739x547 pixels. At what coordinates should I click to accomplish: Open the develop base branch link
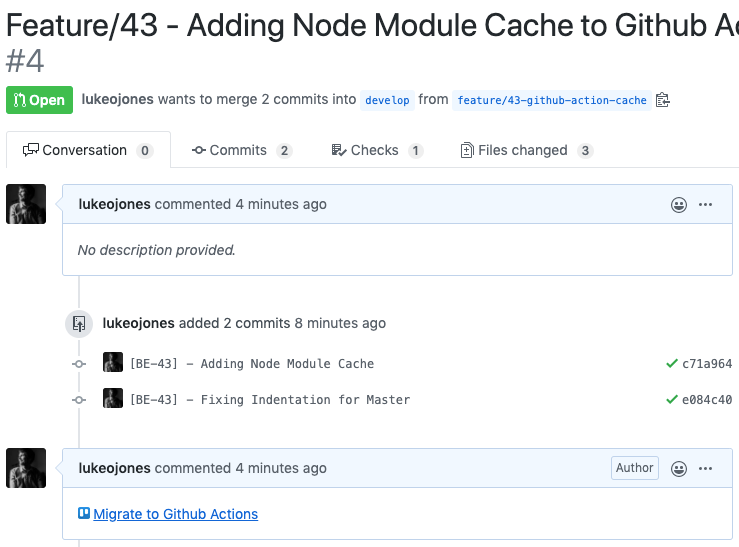(387, 100)
